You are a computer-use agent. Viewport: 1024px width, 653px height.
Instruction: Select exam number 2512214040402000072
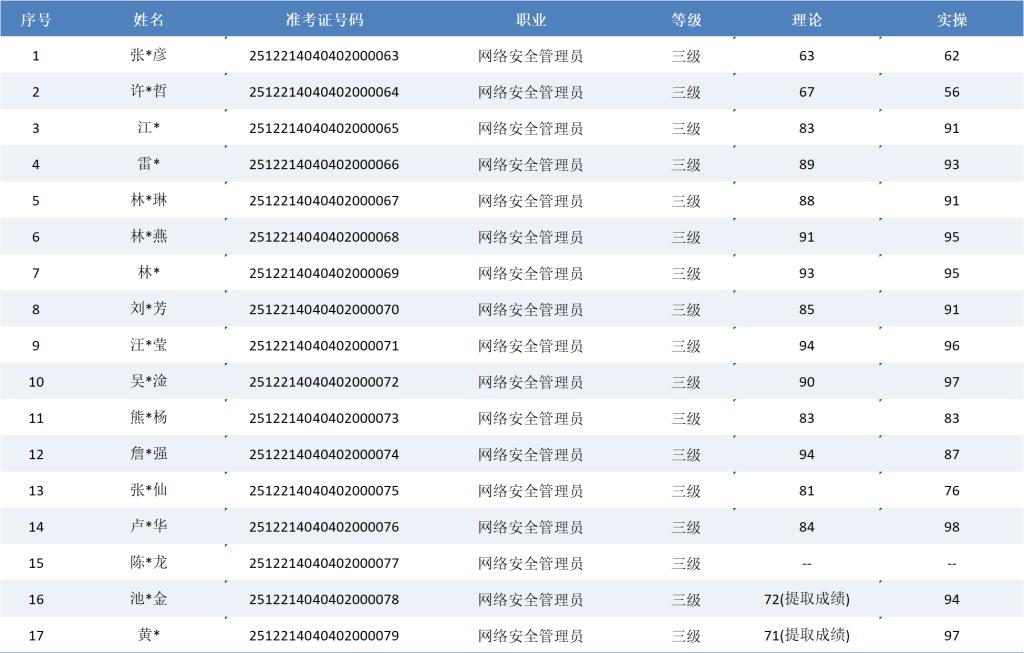(324, 382)
